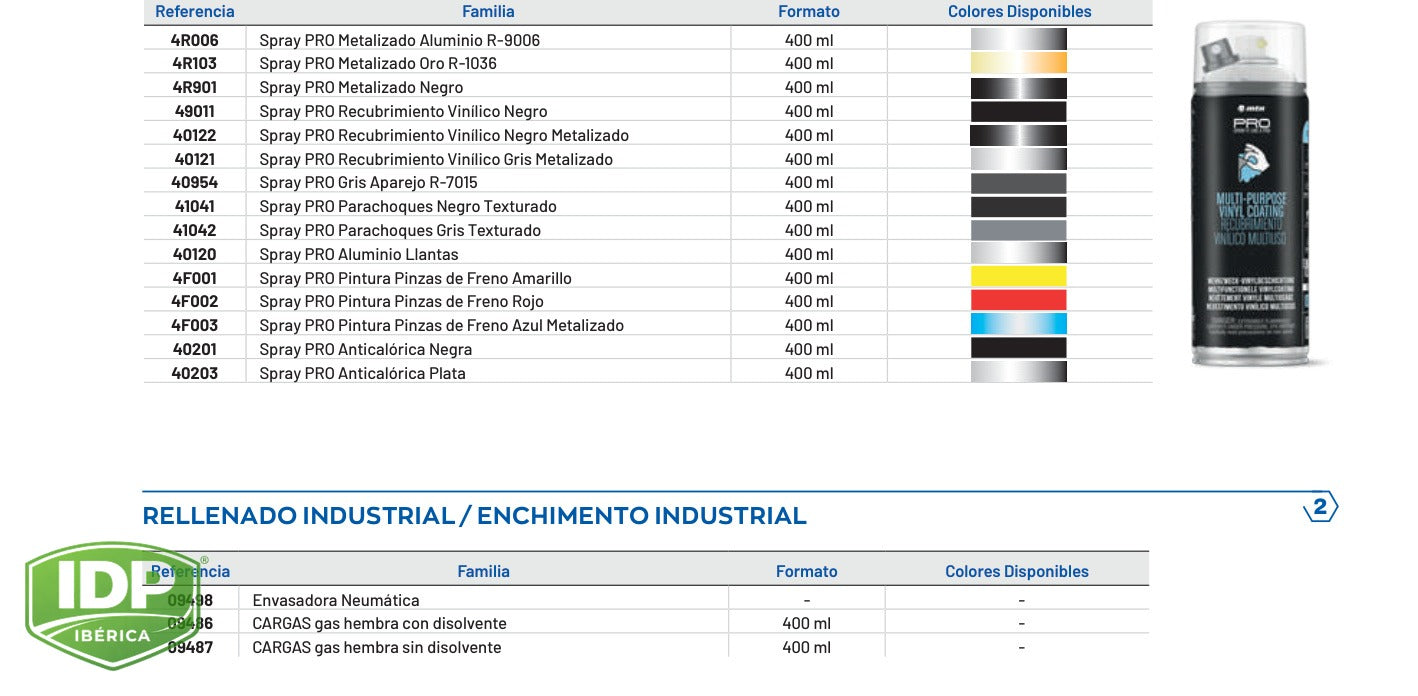Click the Vinílico Negro Metalizado swatch
This screenshot has height=696, width=1418.
pos(1018,135)
